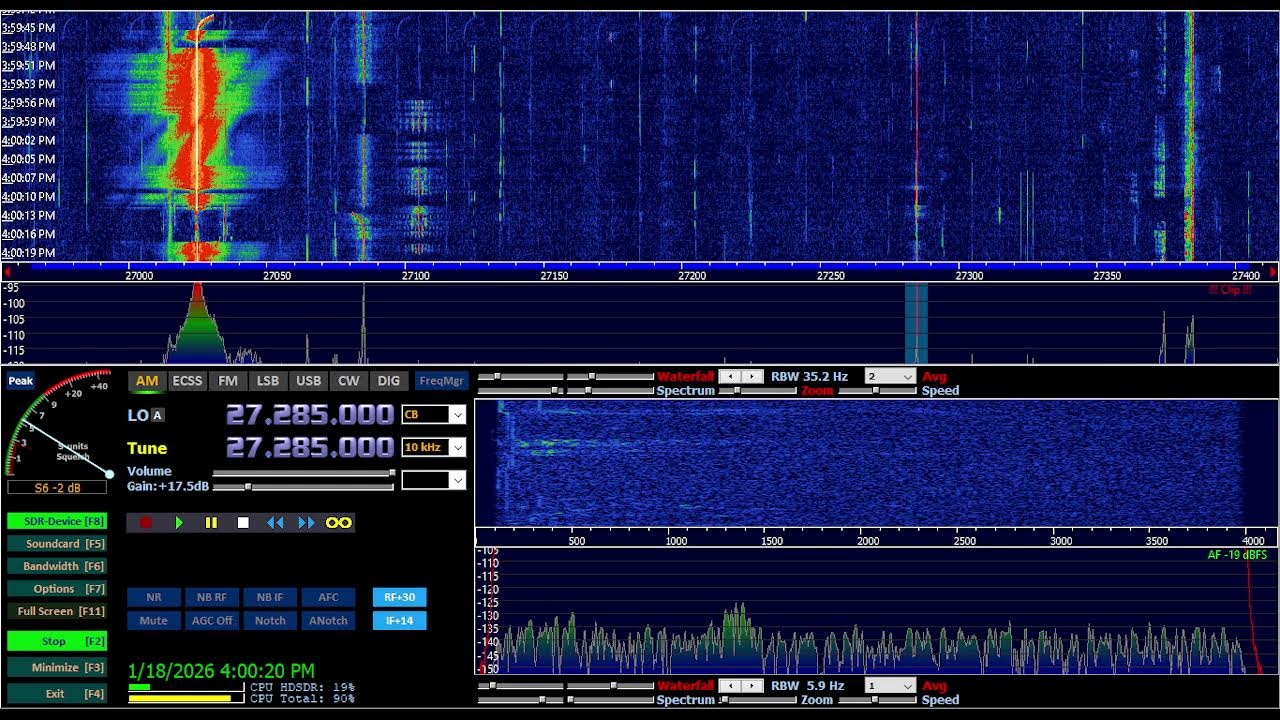Click Minimize [F3] button
The height and width of the screenshot is (720, 1280).
tap(57, 667)
